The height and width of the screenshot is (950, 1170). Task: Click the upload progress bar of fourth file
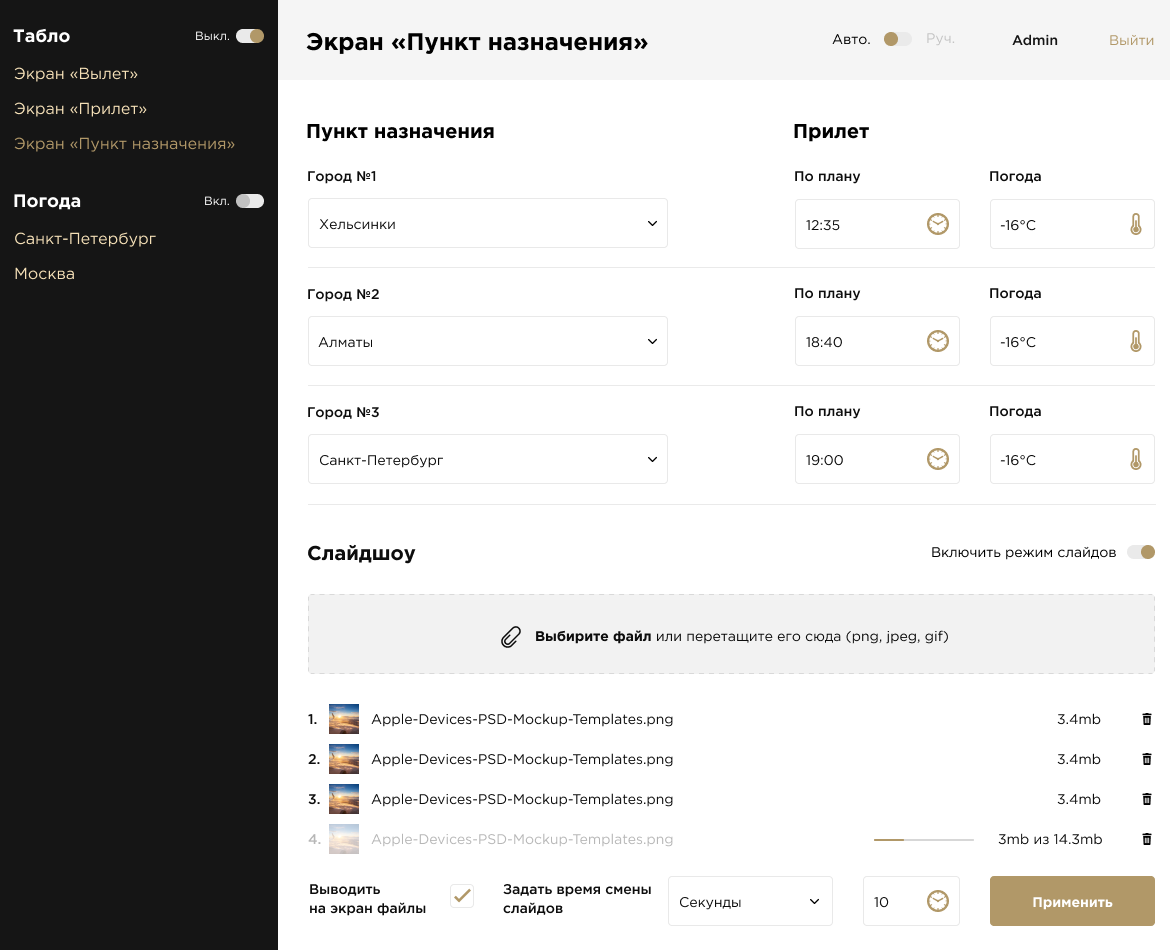[x=923, y=840]
